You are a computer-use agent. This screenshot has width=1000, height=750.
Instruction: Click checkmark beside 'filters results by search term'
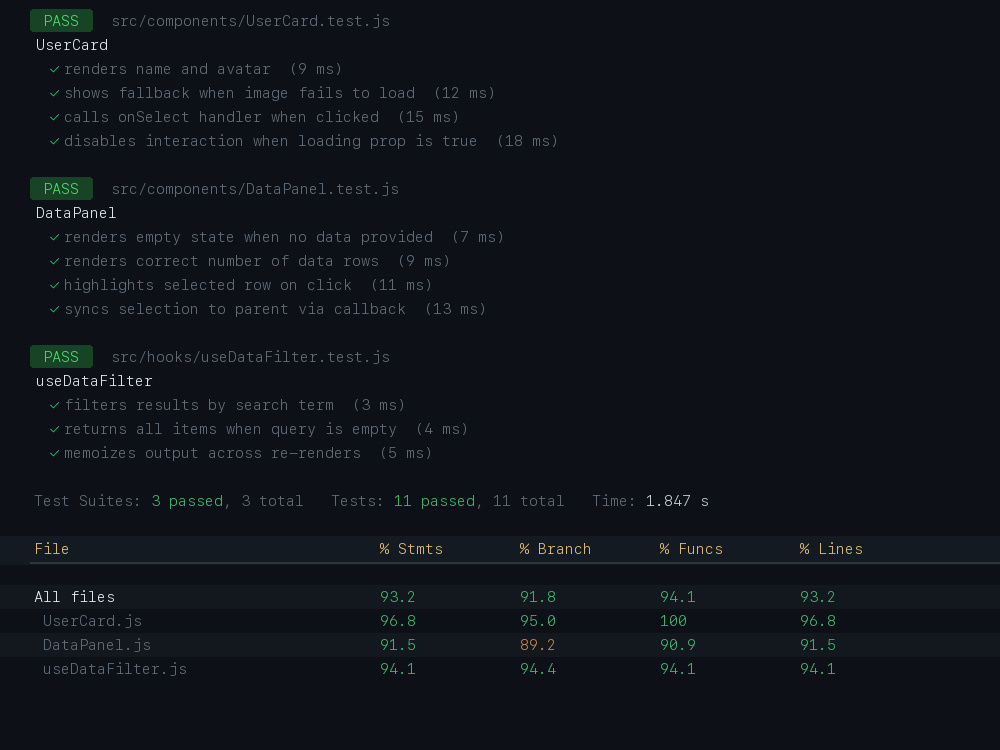(55, 405)
